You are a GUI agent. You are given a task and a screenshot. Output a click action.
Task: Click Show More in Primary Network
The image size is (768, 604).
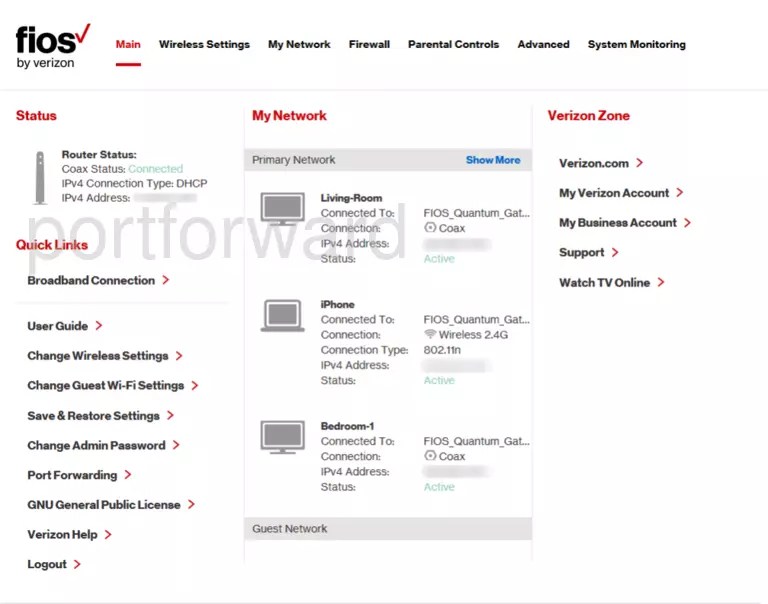(x=493, y=160)
